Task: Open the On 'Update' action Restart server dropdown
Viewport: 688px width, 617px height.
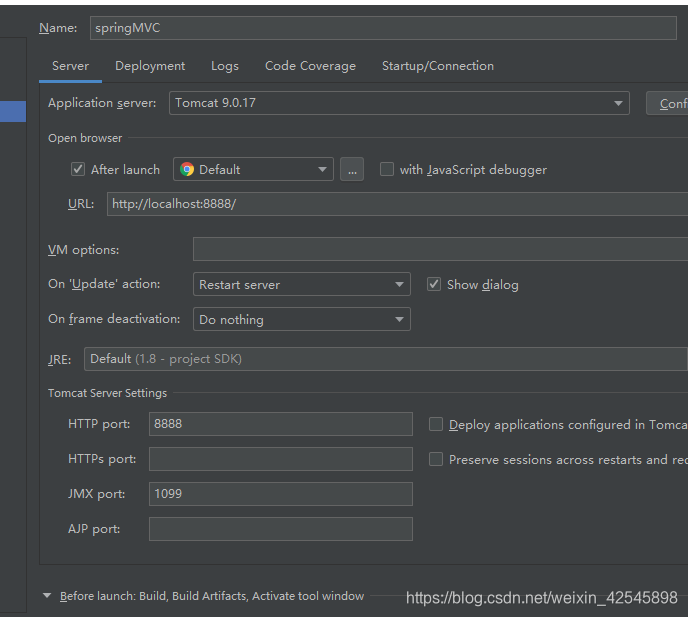Action: click(x=302, y=284)
